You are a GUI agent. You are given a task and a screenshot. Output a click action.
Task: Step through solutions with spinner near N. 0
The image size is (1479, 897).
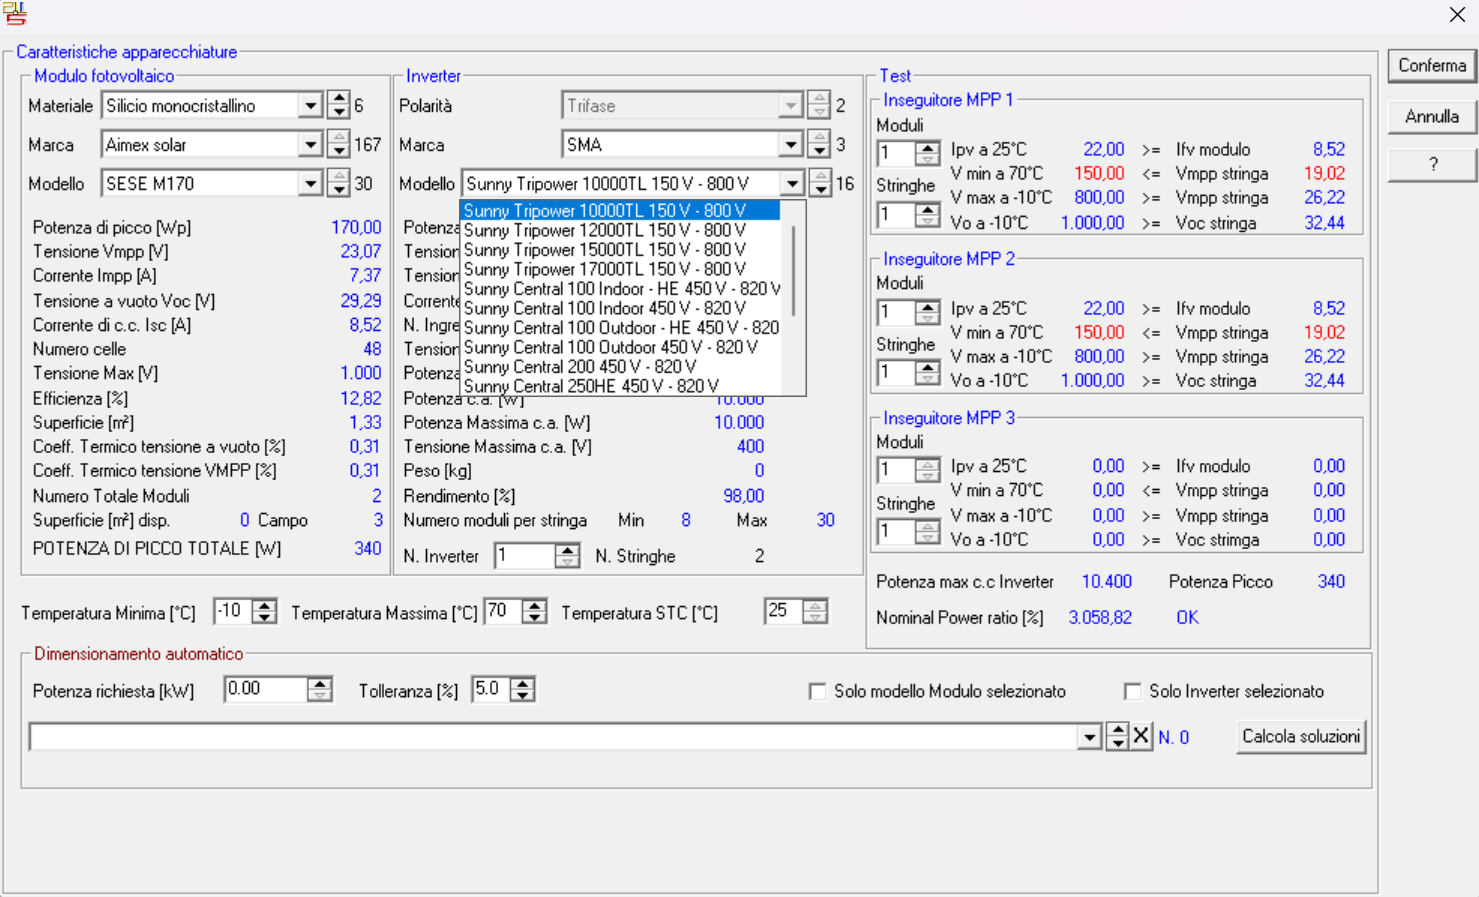tap(1117, 738)
